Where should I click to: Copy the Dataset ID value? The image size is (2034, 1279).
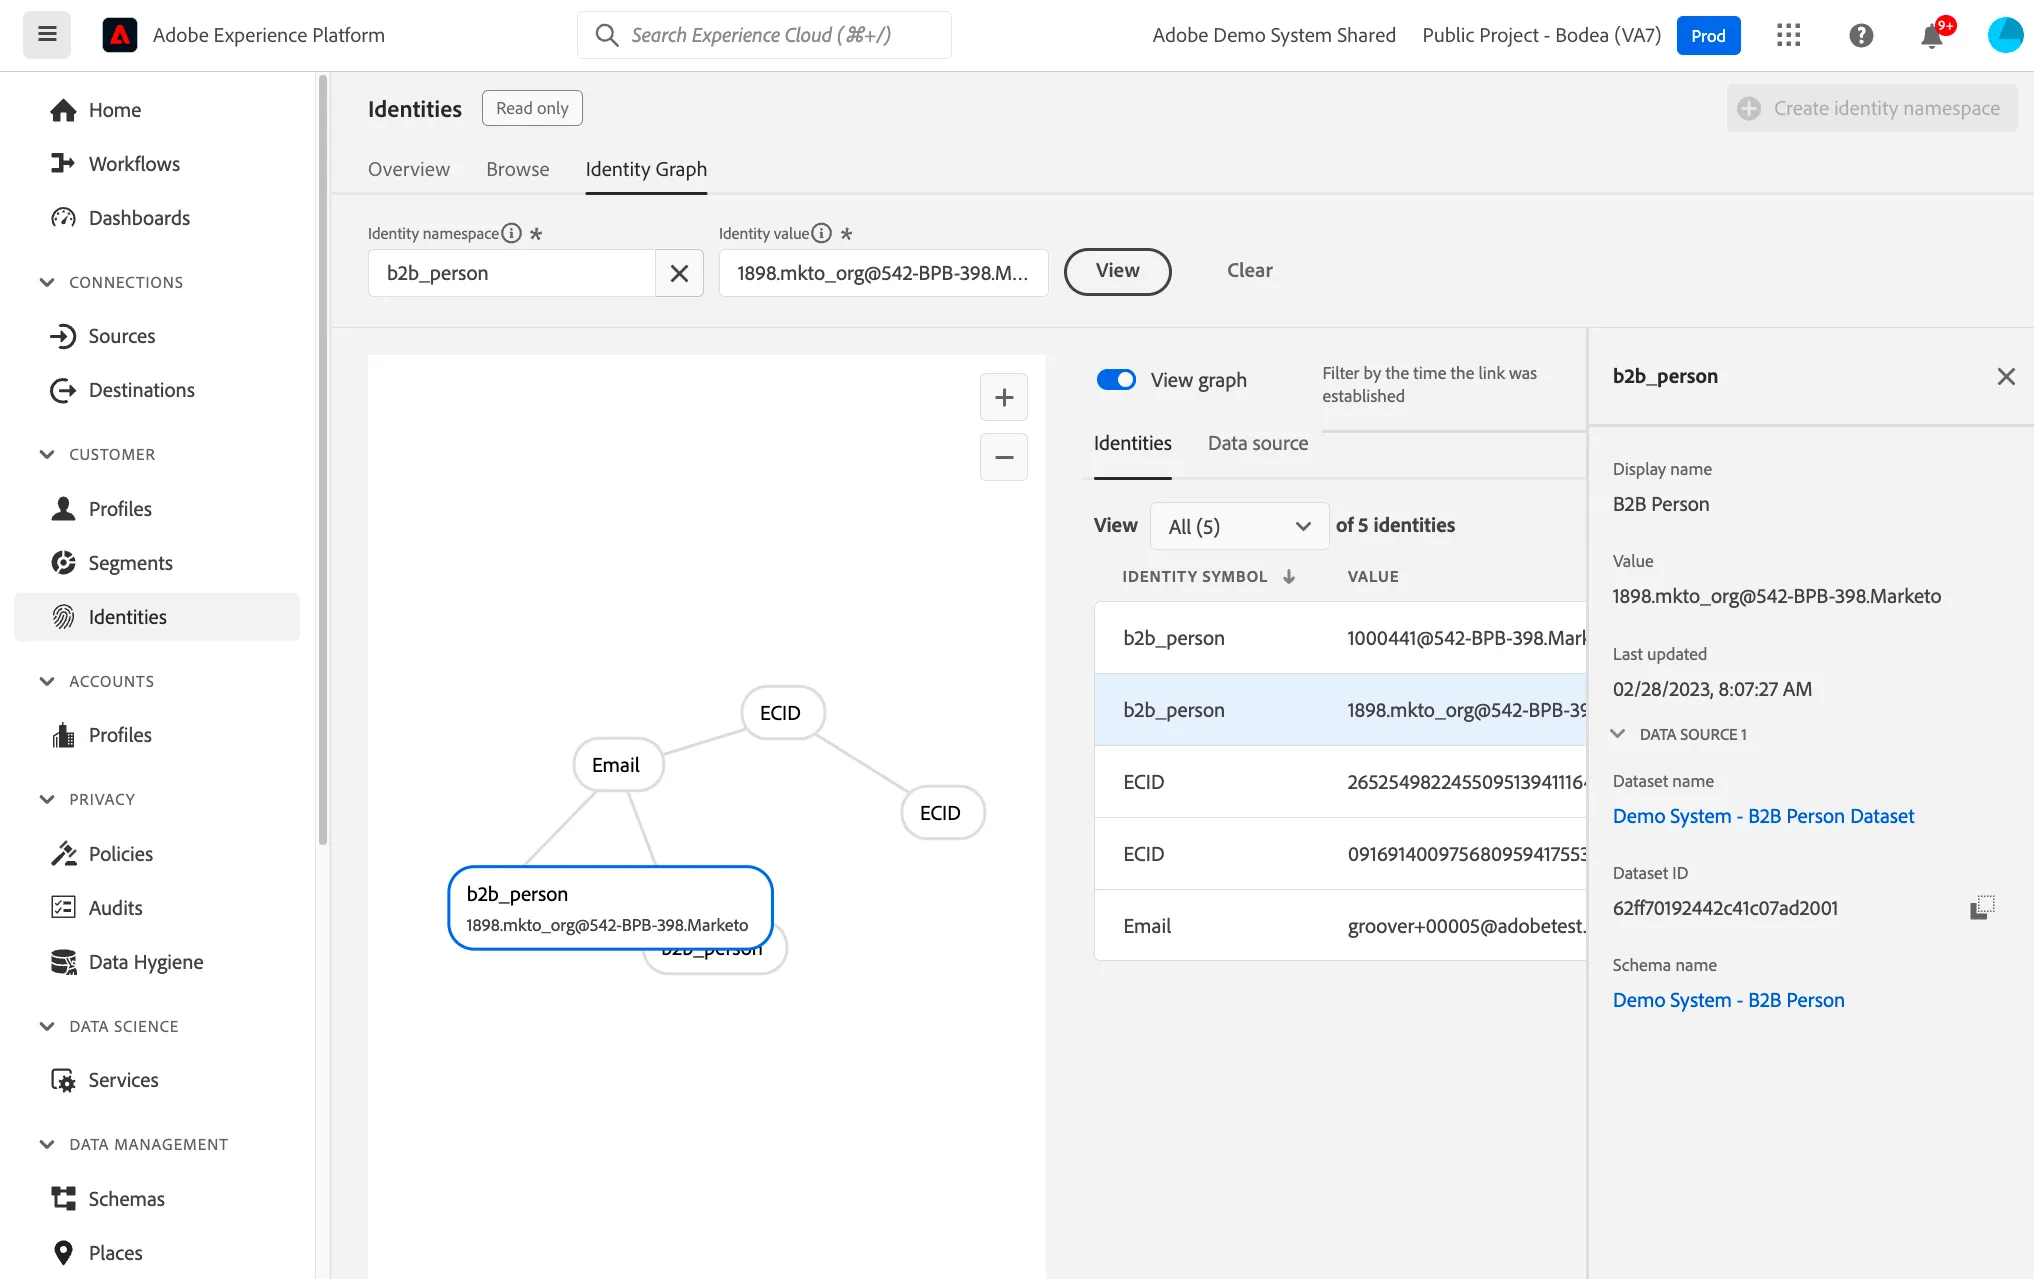[1982, 907]
